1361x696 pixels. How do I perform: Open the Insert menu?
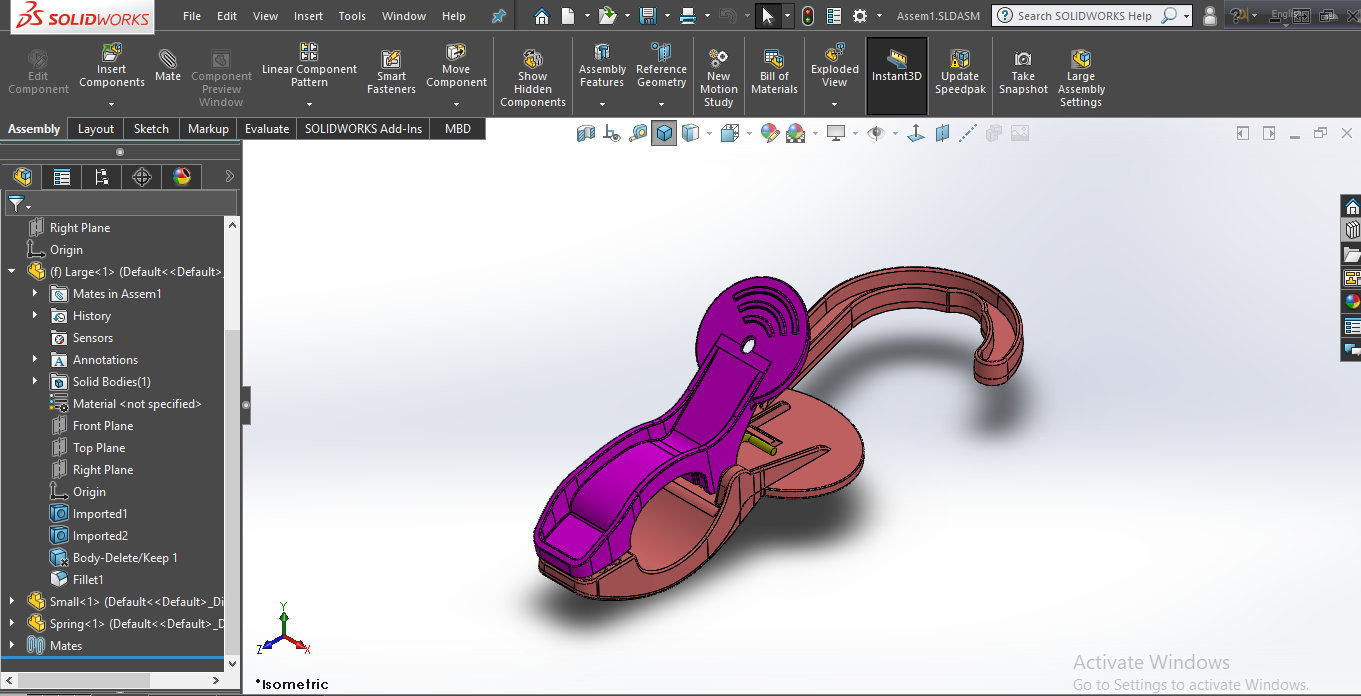click(308, 16)
